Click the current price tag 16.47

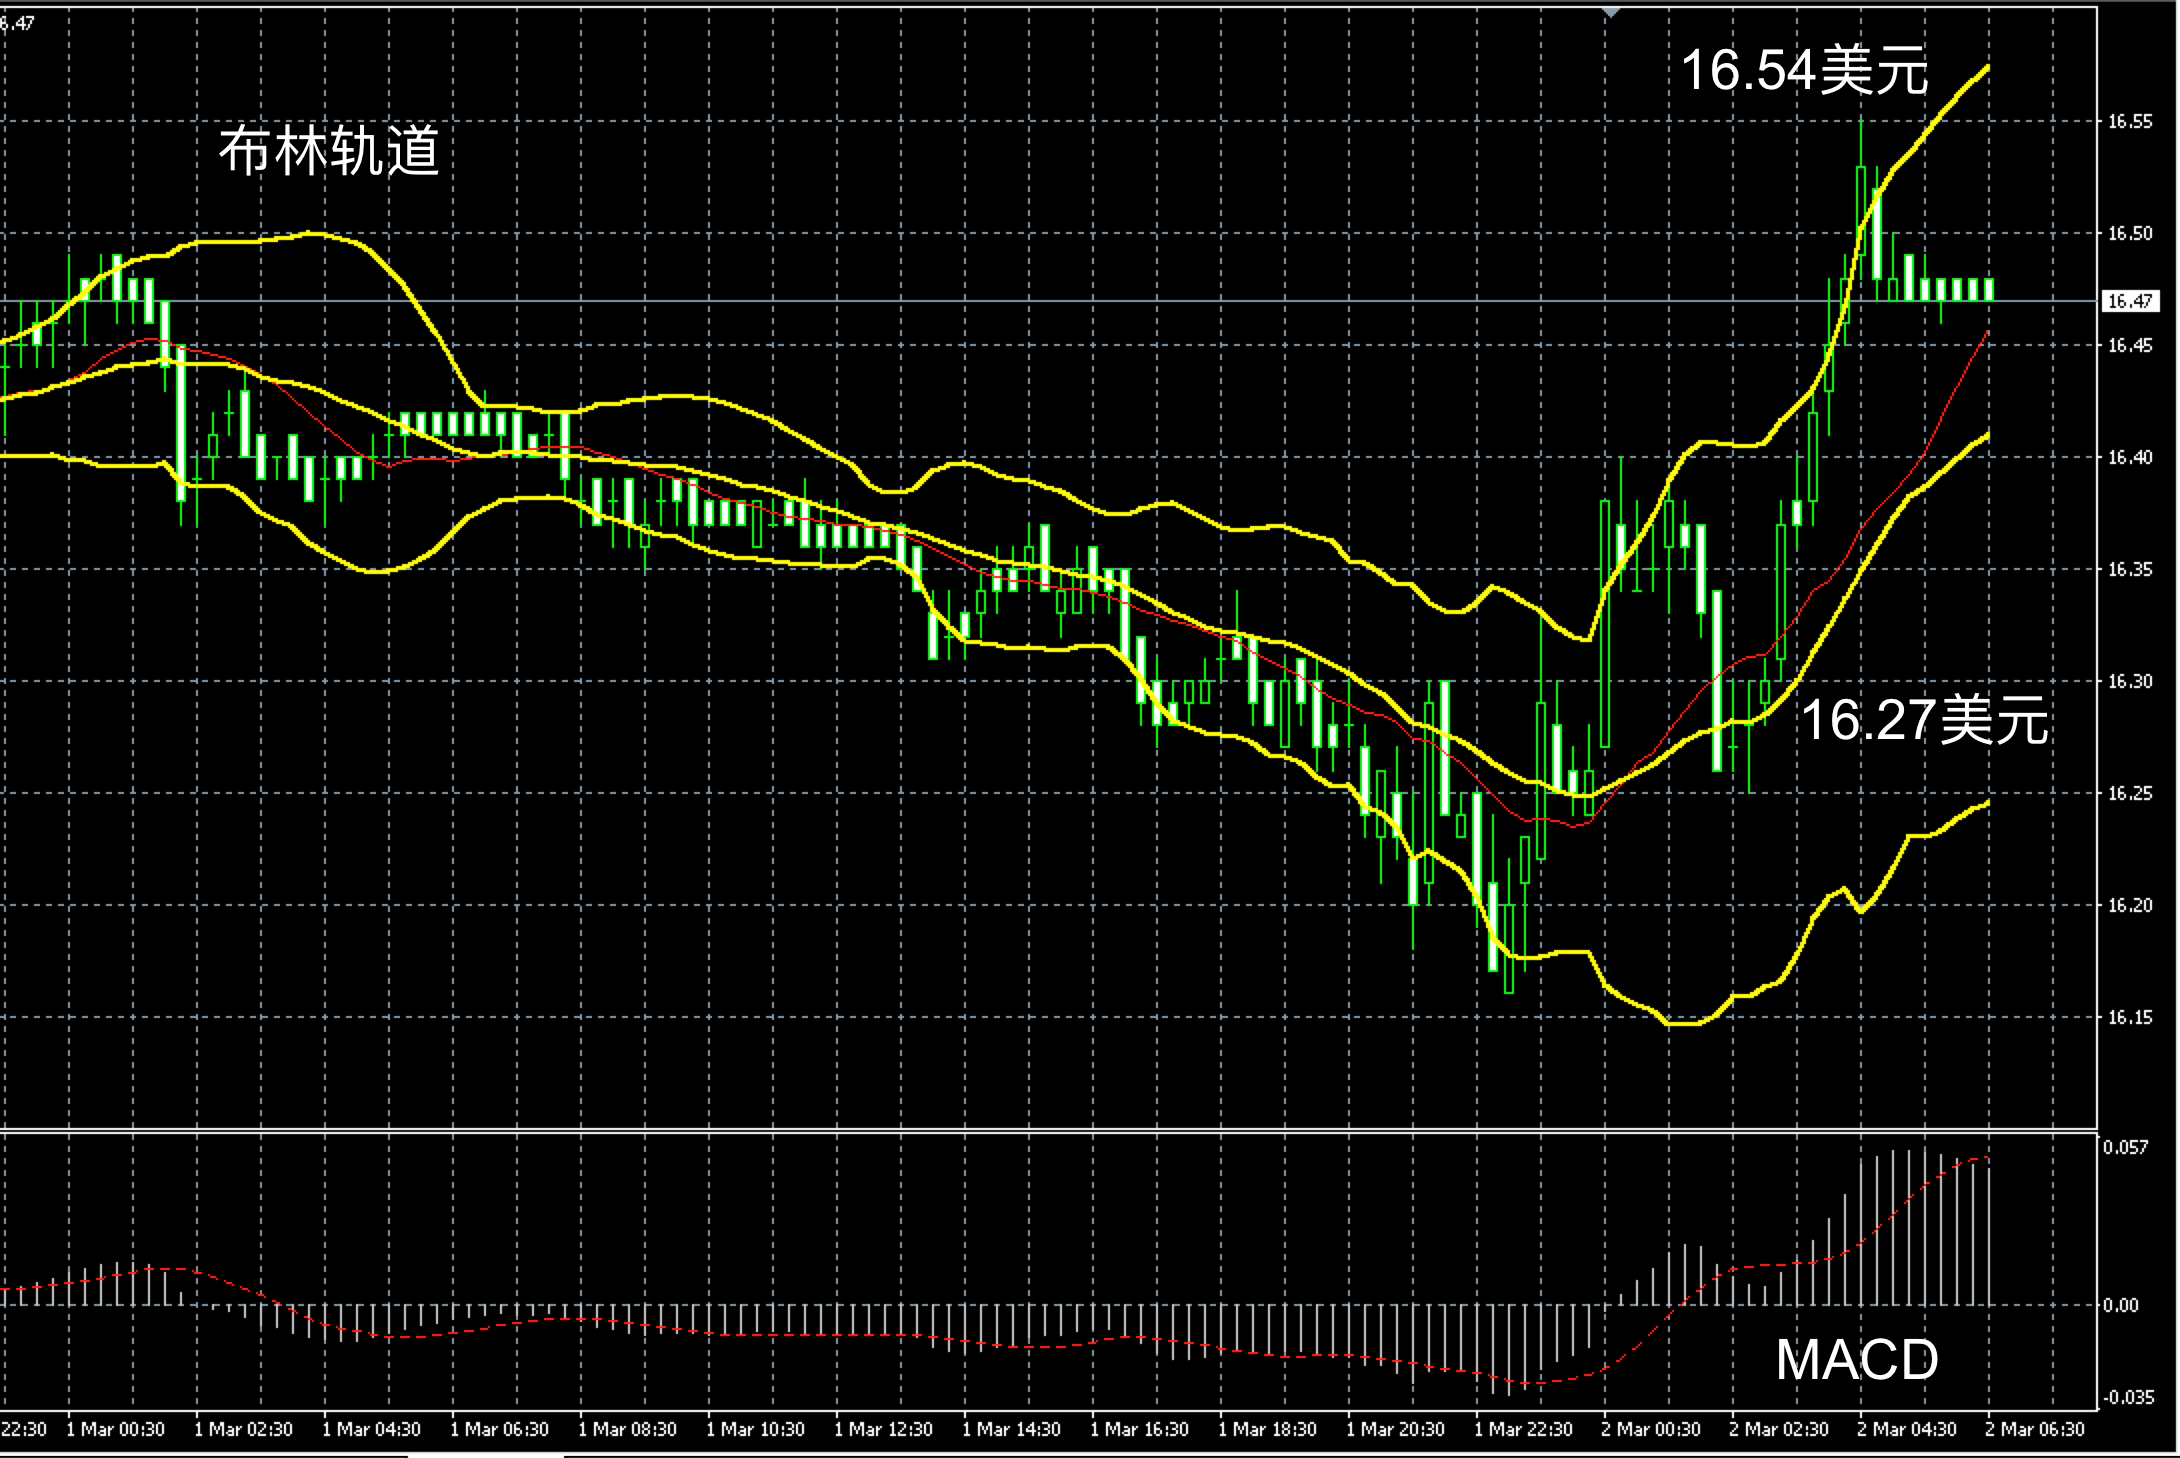[2129, 301]
